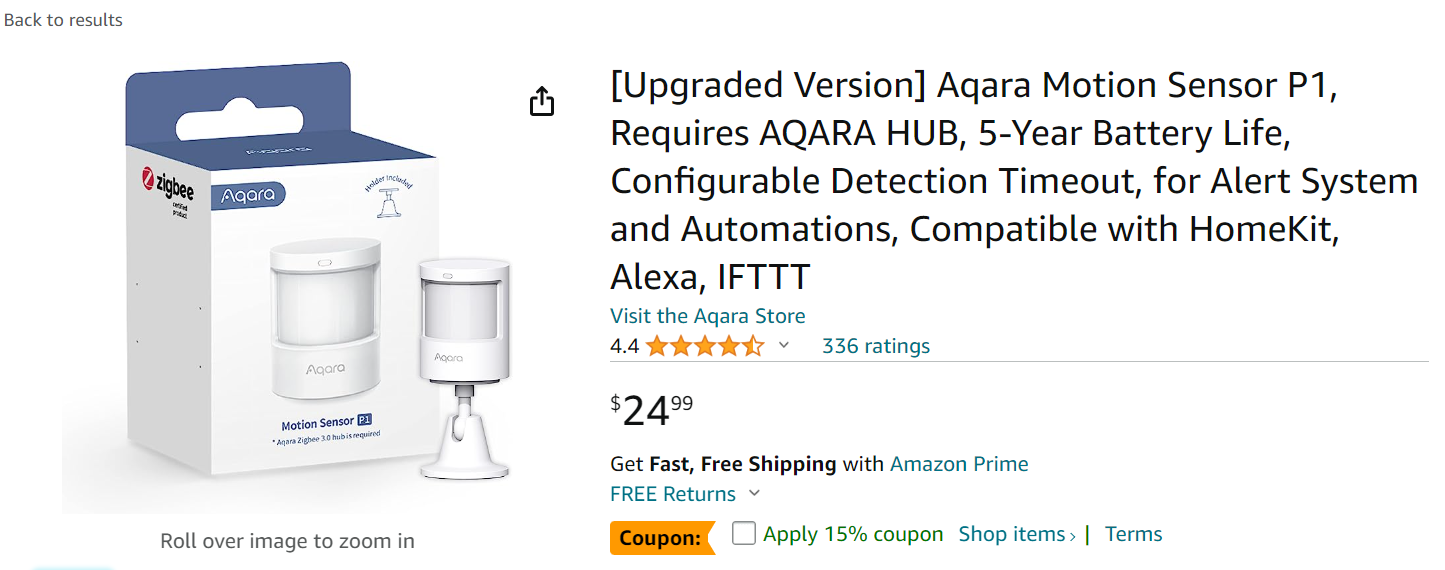The image size is (1445, 570).
Task: Go back via Back to results
Action: pyautogui.click(x=63, y=19)
